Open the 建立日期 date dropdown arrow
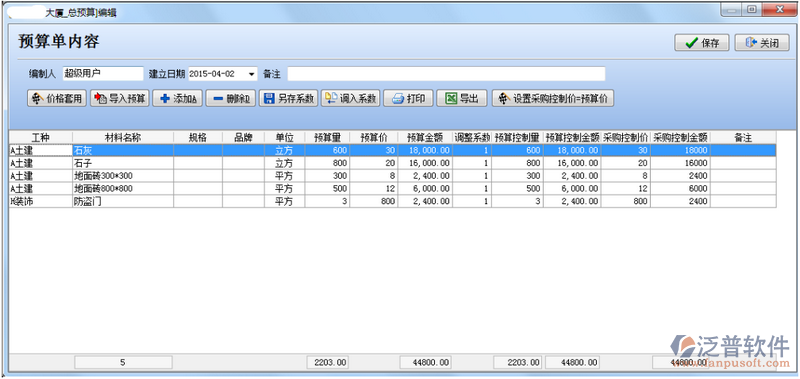 pyautogui.click(x=252, y=74)
